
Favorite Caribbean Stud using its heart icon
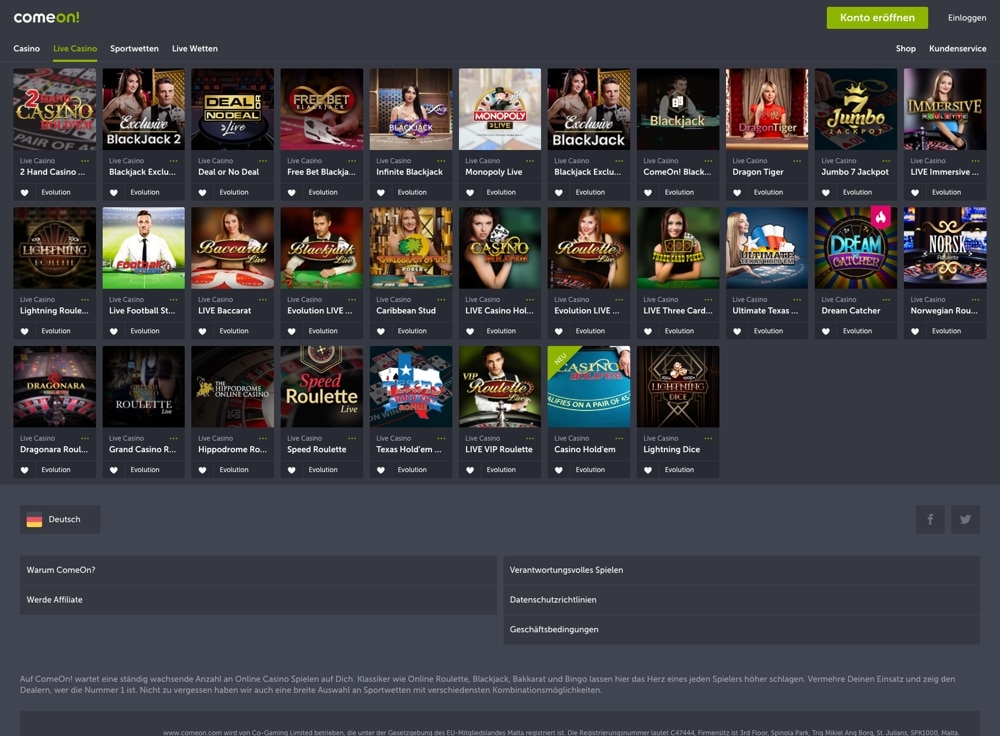[381, 332]
